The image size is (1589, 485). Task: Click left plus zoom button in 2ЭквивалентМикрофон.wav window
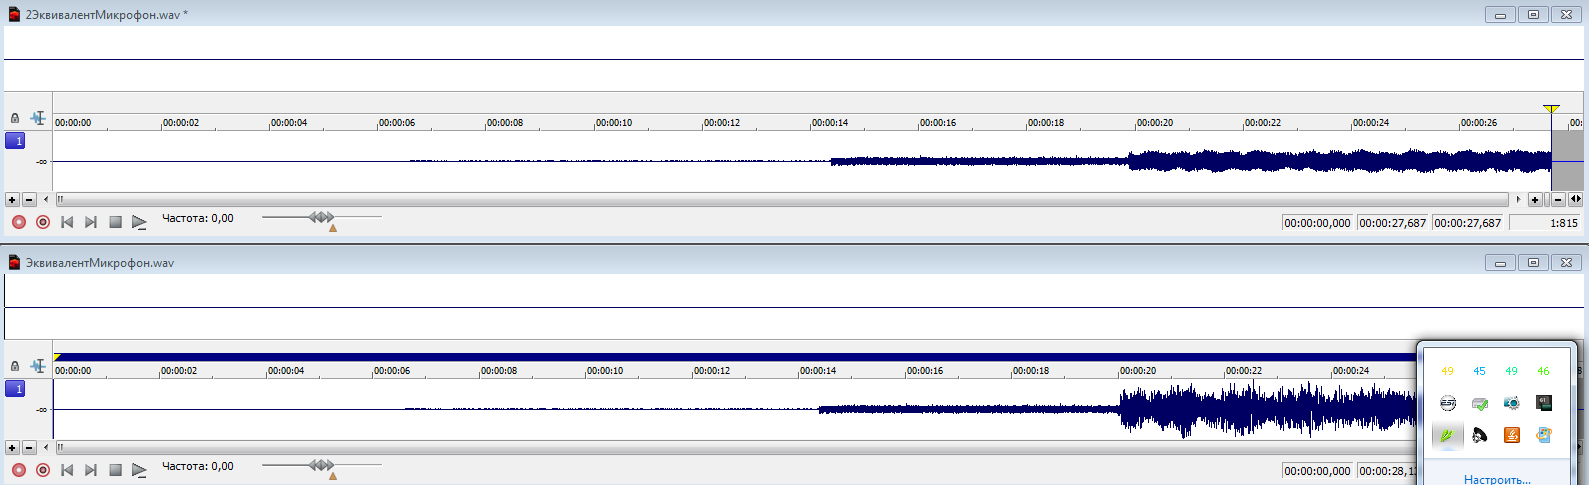click(x=12, y=200)
